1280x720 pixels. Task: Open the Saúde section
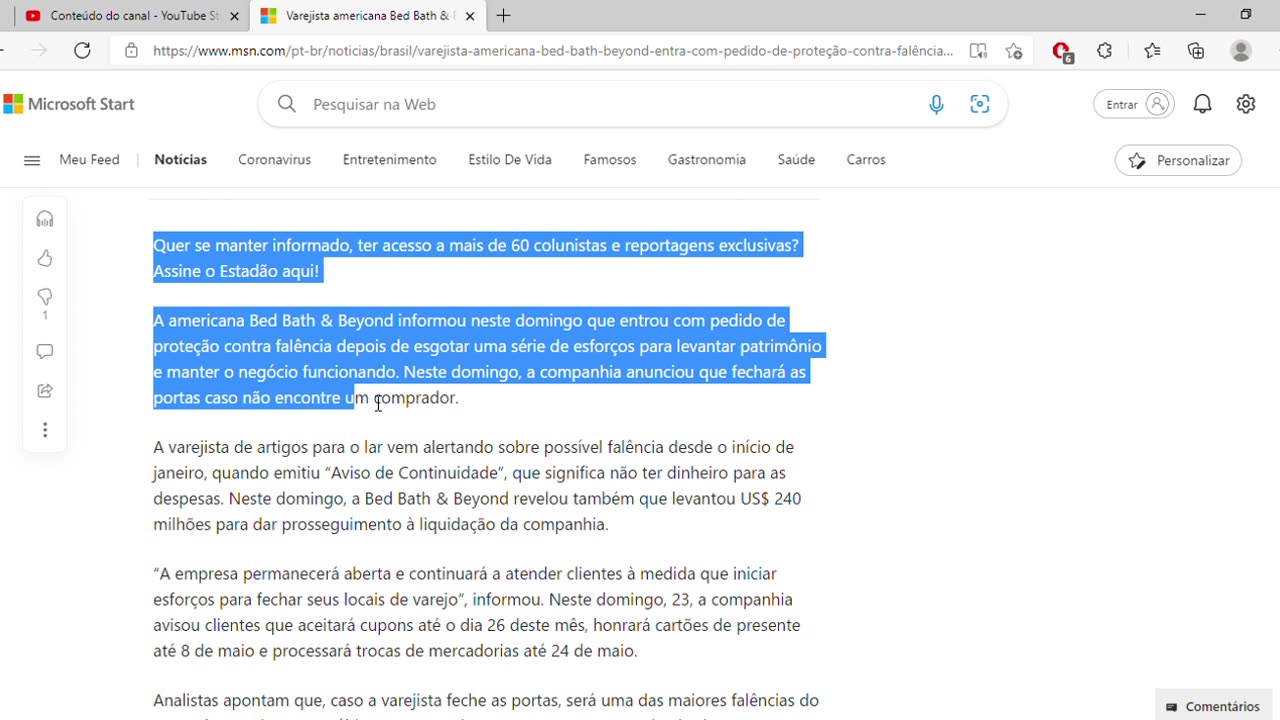pos(796,160)
